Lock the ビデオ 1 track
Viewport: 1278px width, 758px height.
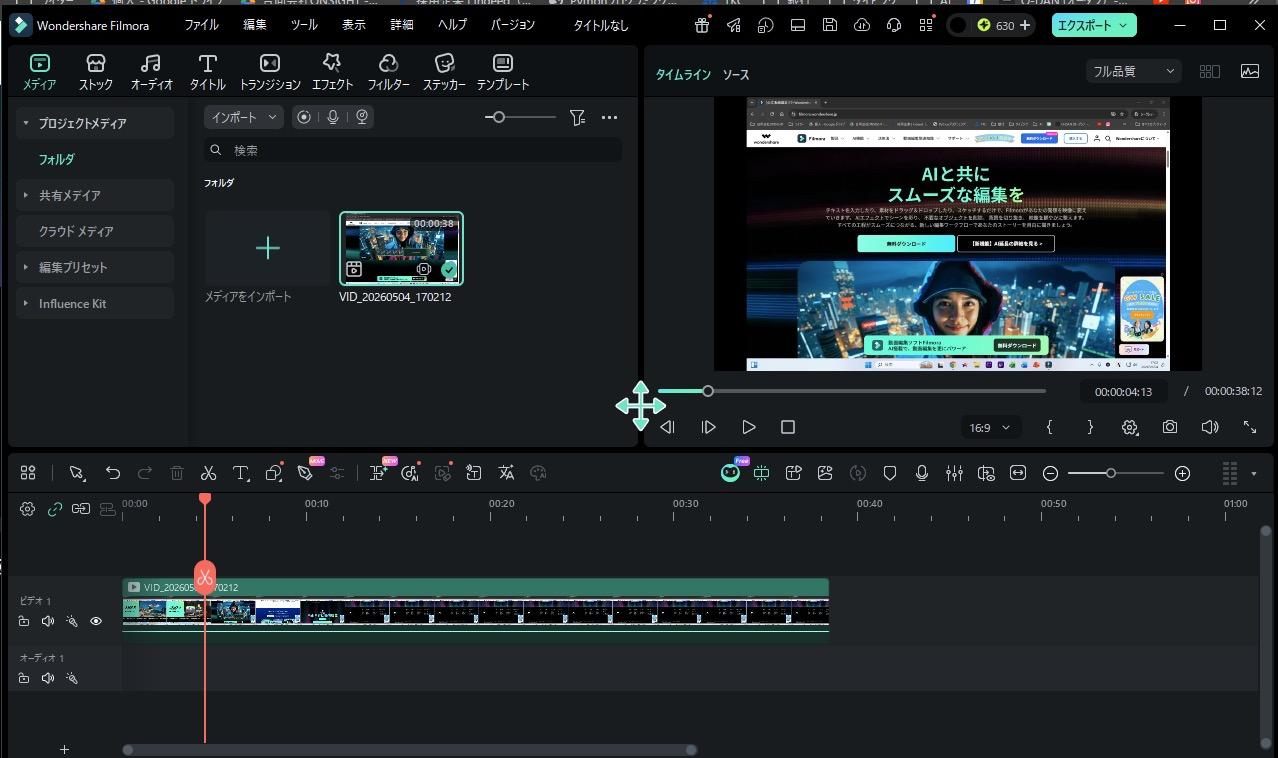[x=24, y=621]
